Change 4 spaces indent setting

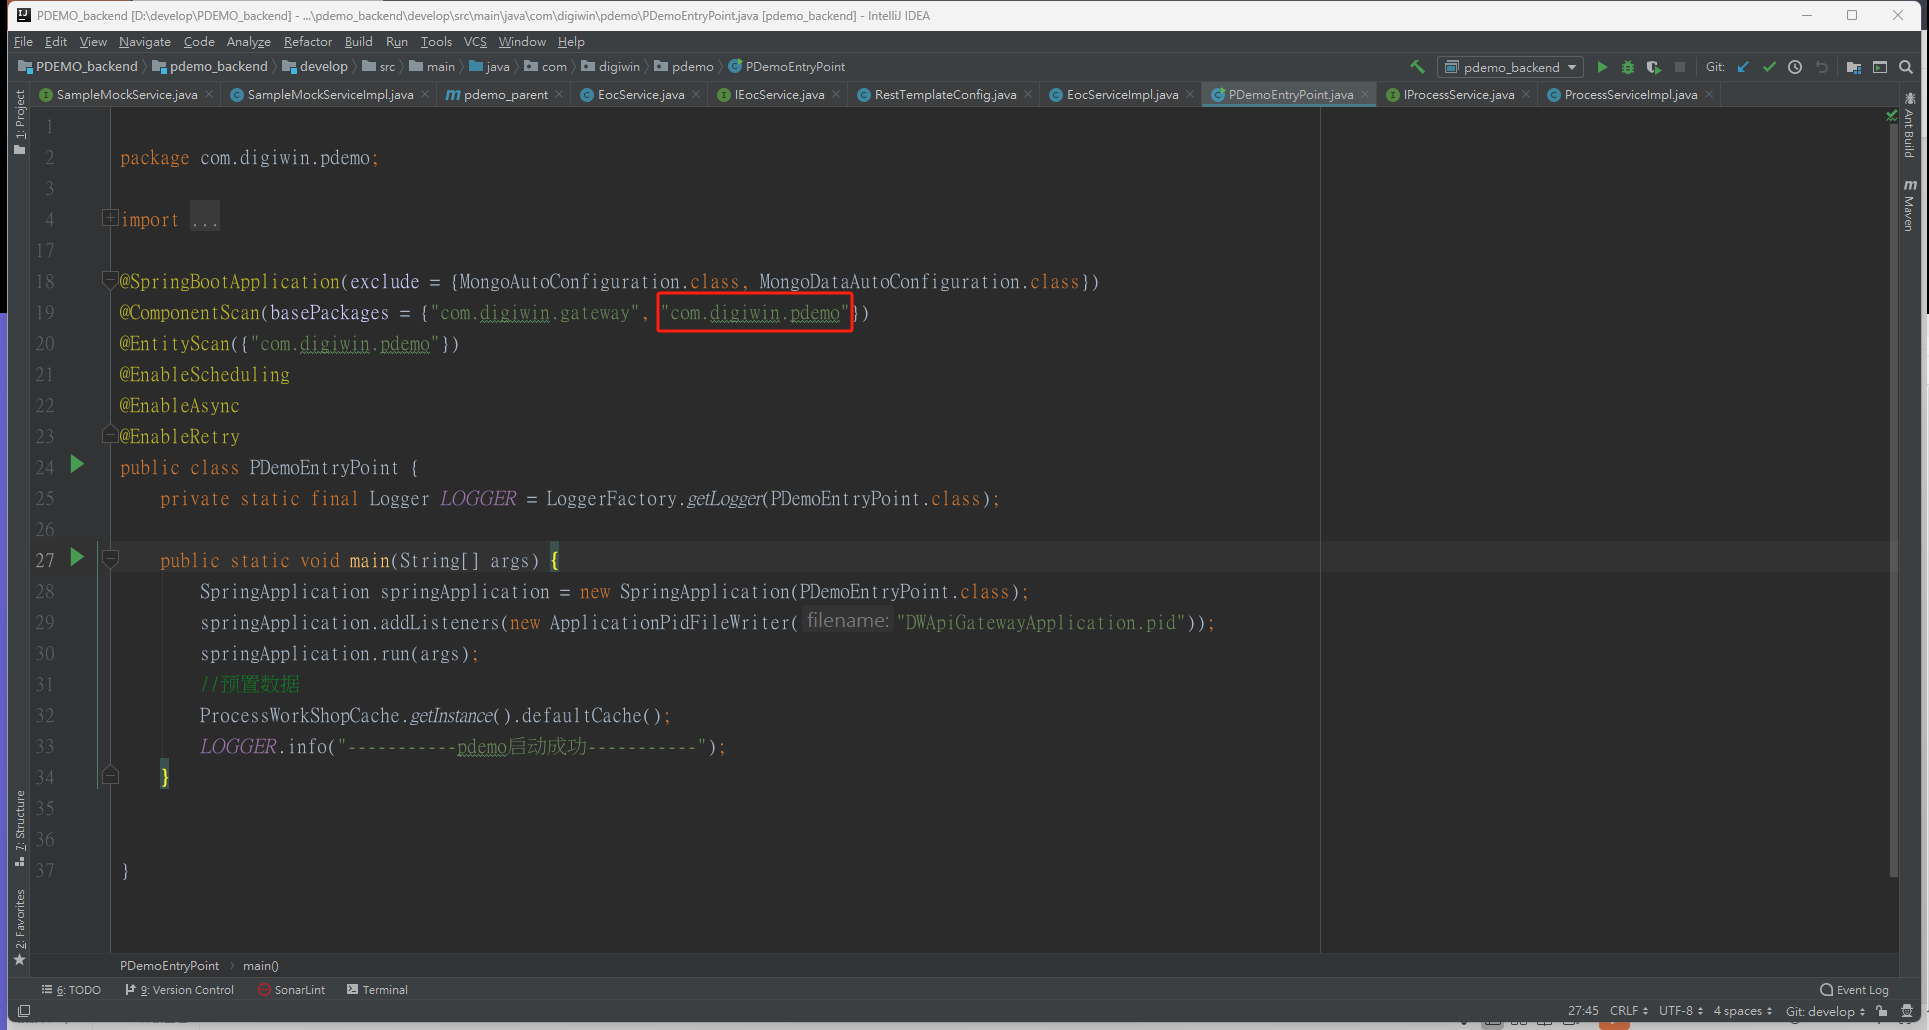coord(1743,1011)
